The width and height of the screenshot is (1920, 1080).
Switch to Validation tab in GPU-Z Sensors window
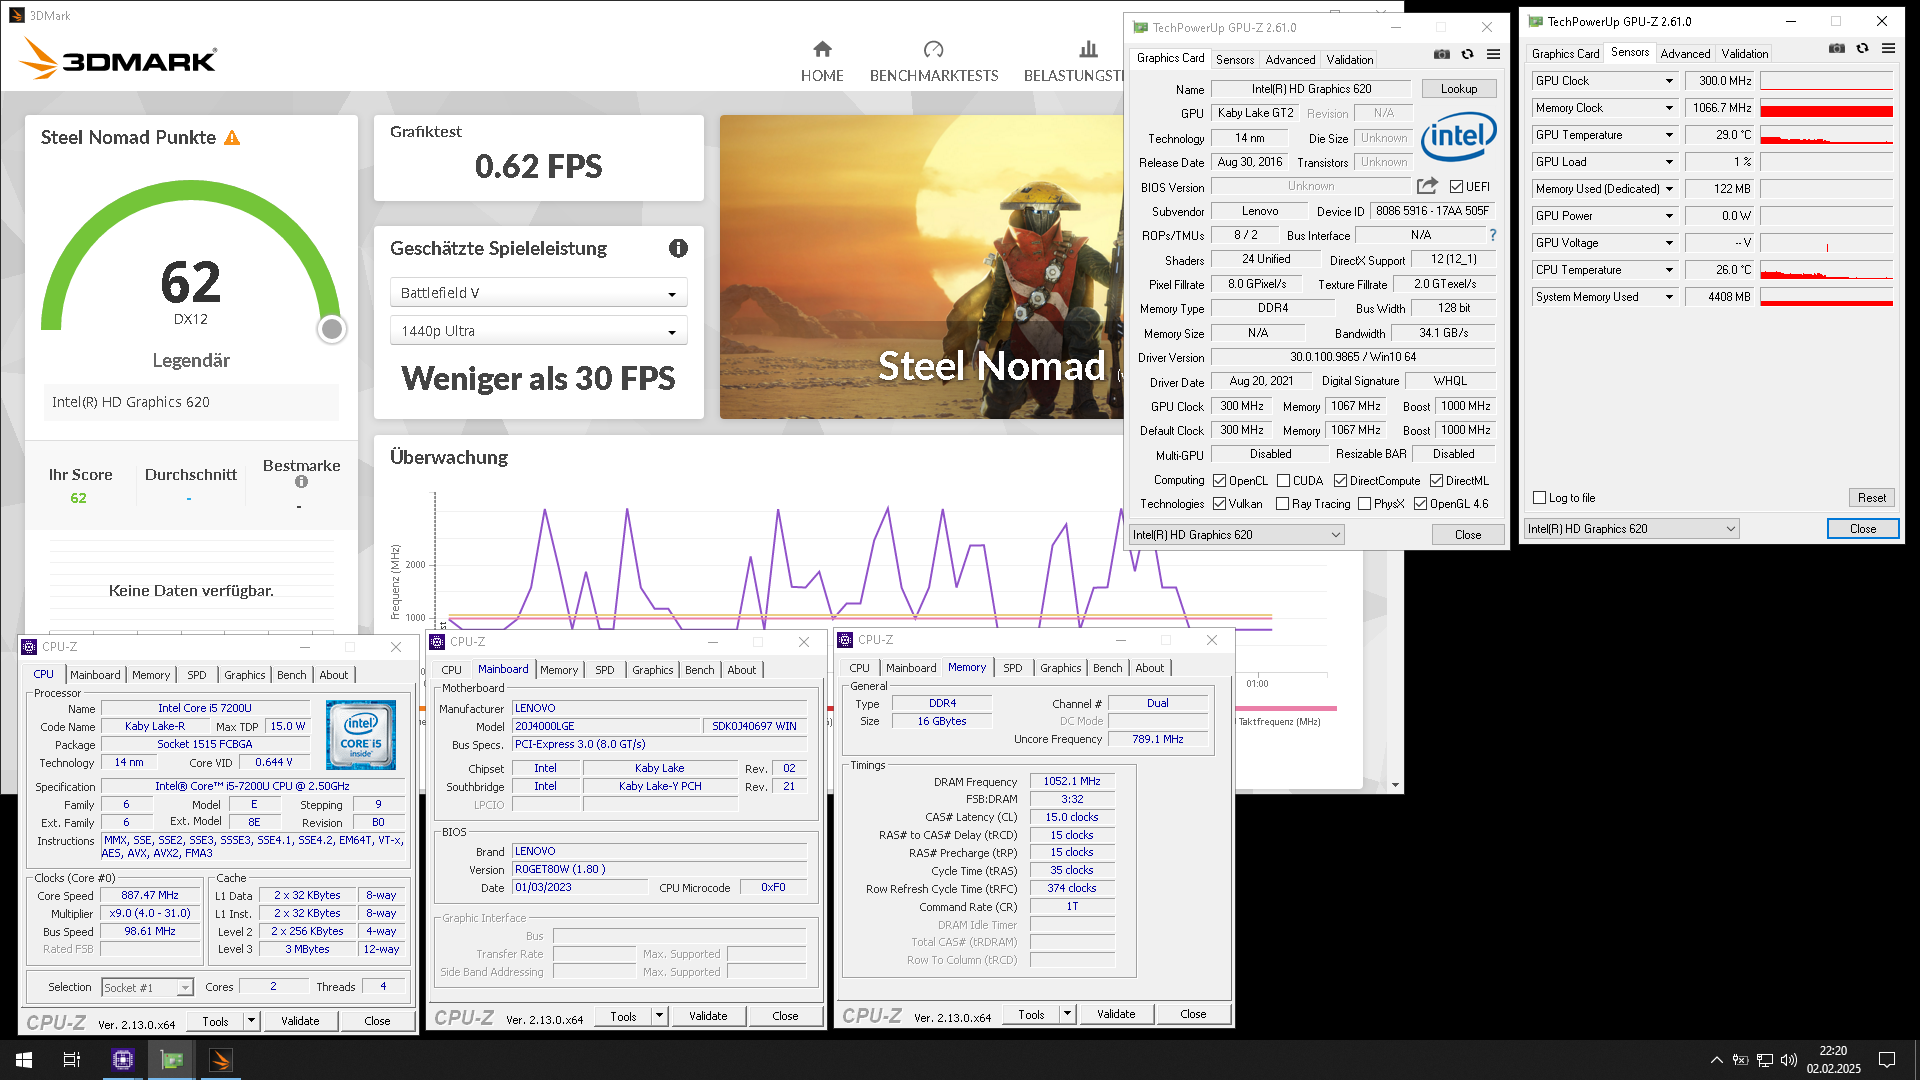1745,54
